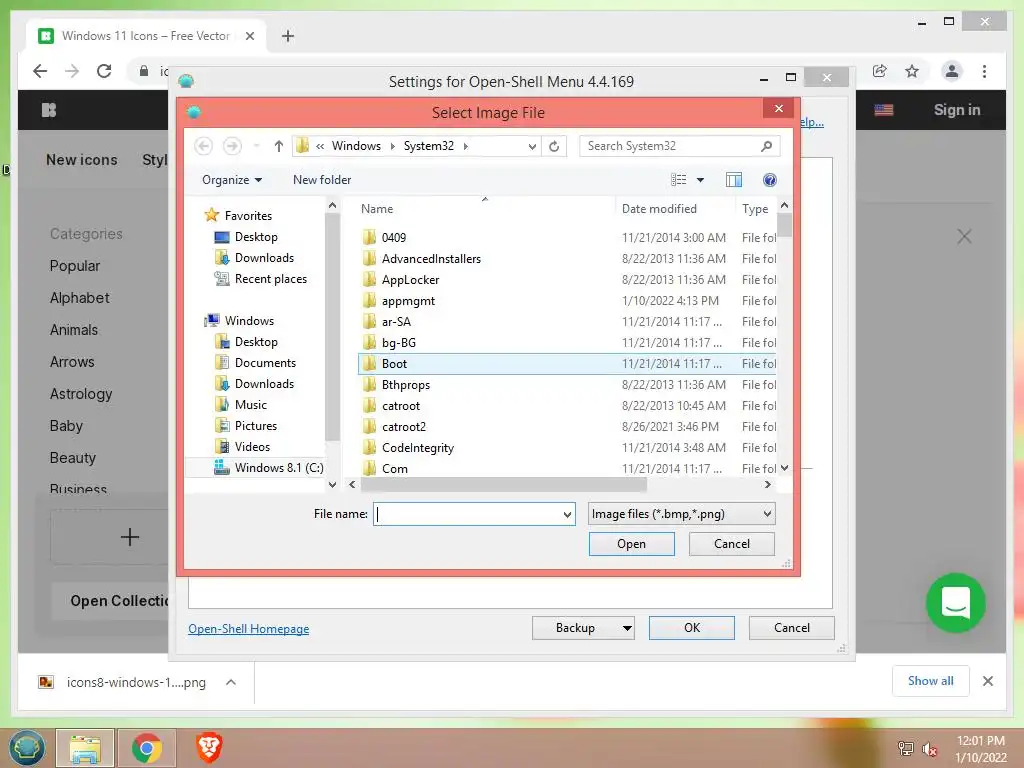Click Show all downloads
Image resolution: width=1024 pixels, height=768 pixels.
click(x=931, y=681)
